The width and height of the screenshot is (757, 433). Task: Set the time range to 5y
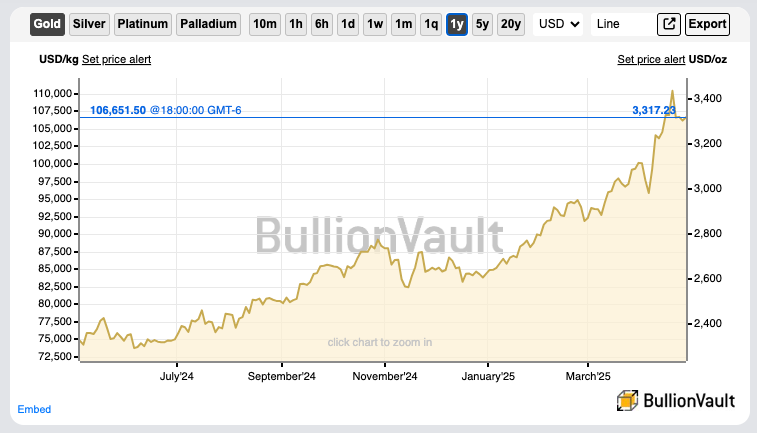pos(482,24)
